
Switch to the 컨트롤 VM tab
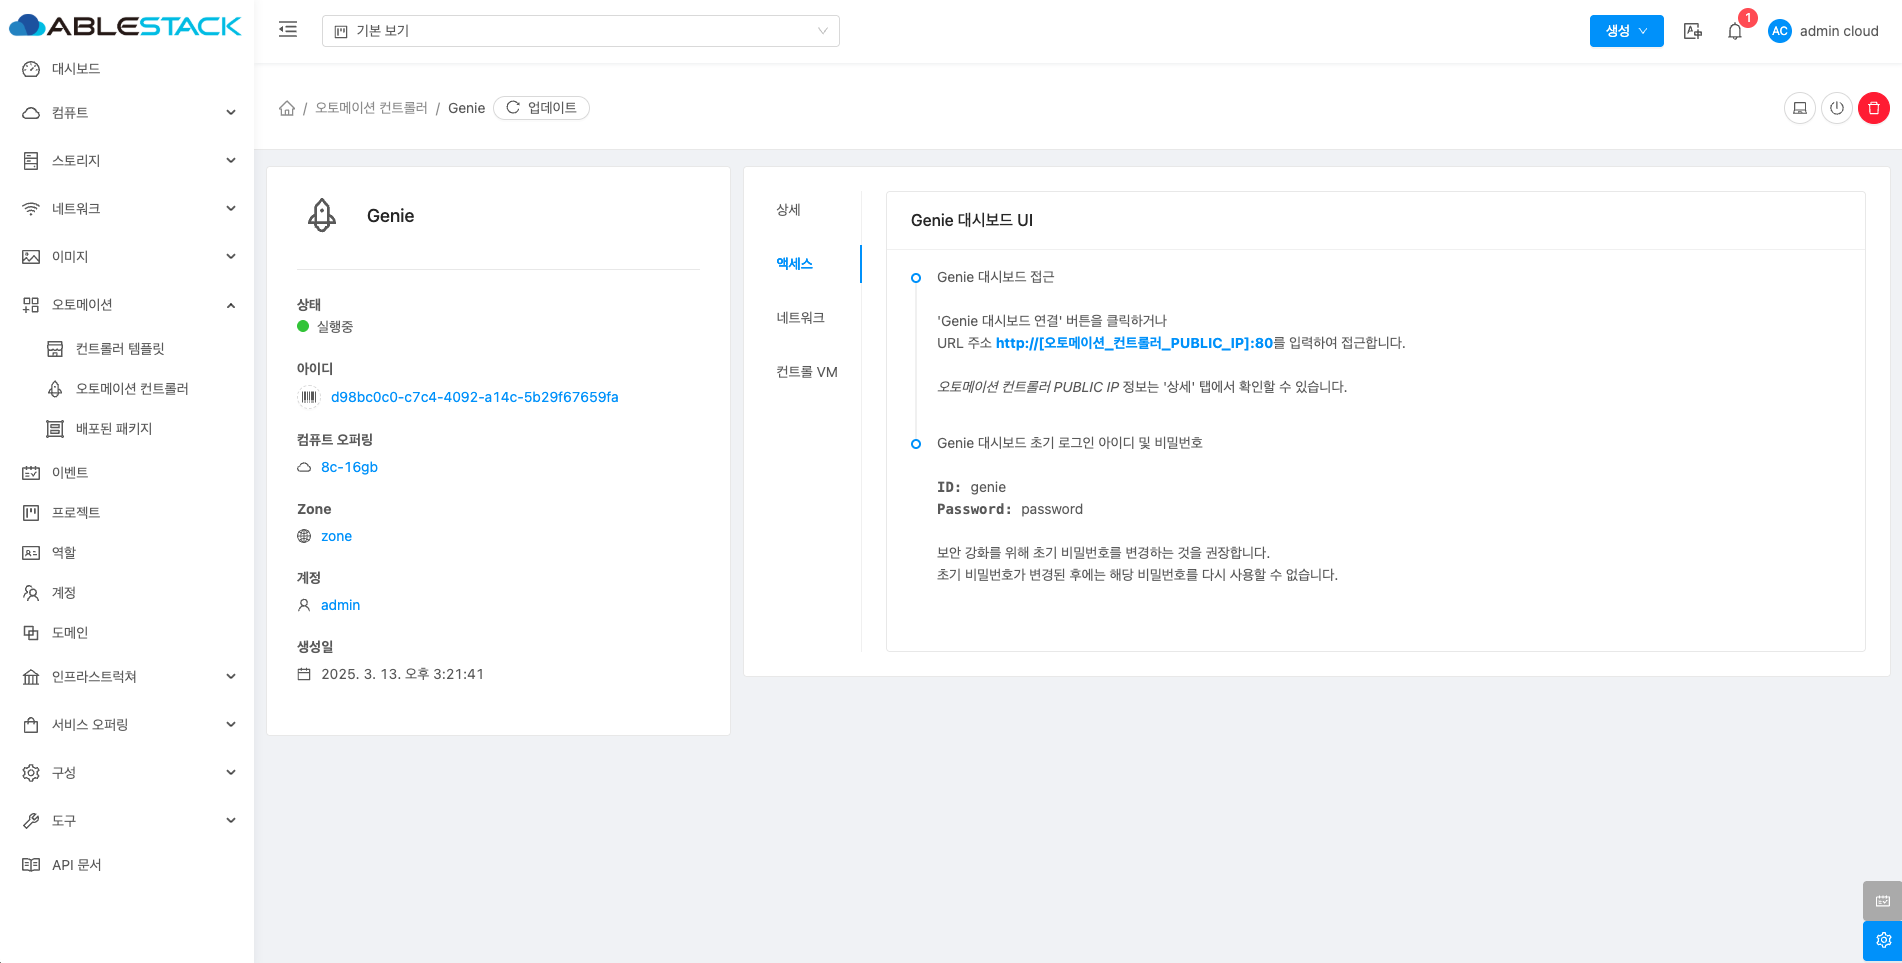pos(807,372)
